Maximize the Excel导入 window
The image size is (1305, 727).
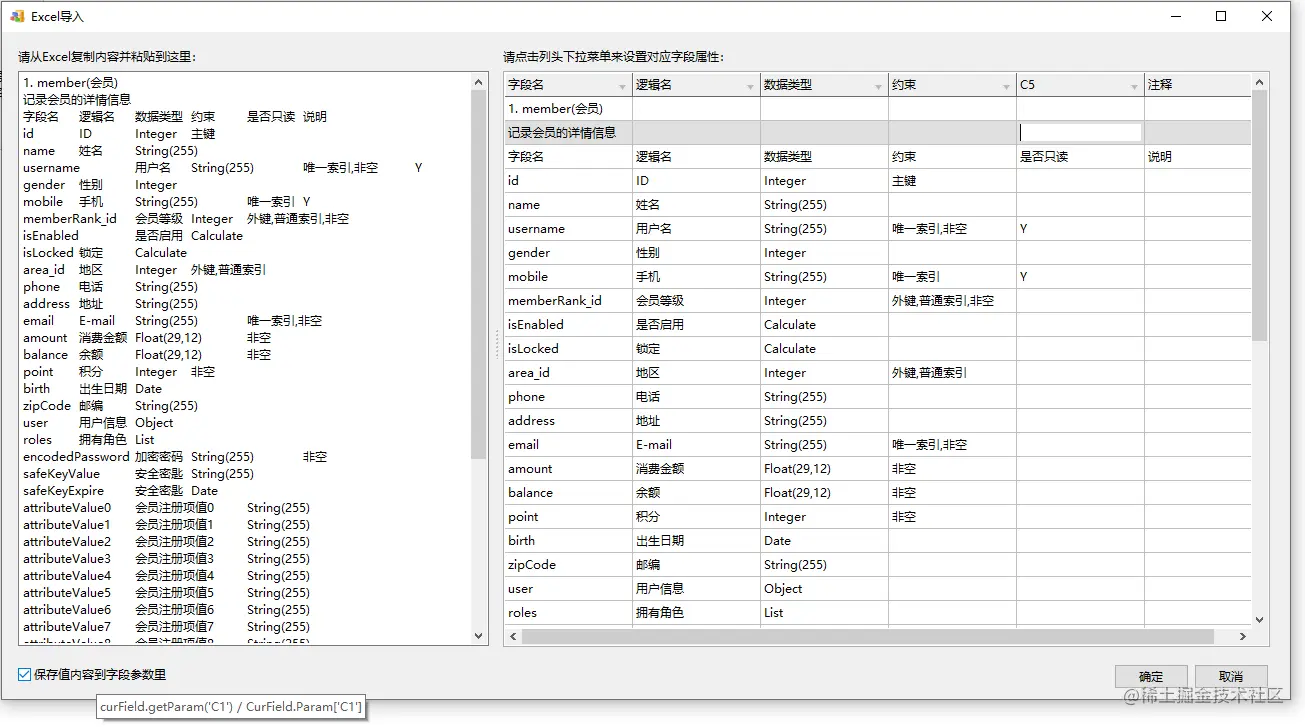[1221, 16]
